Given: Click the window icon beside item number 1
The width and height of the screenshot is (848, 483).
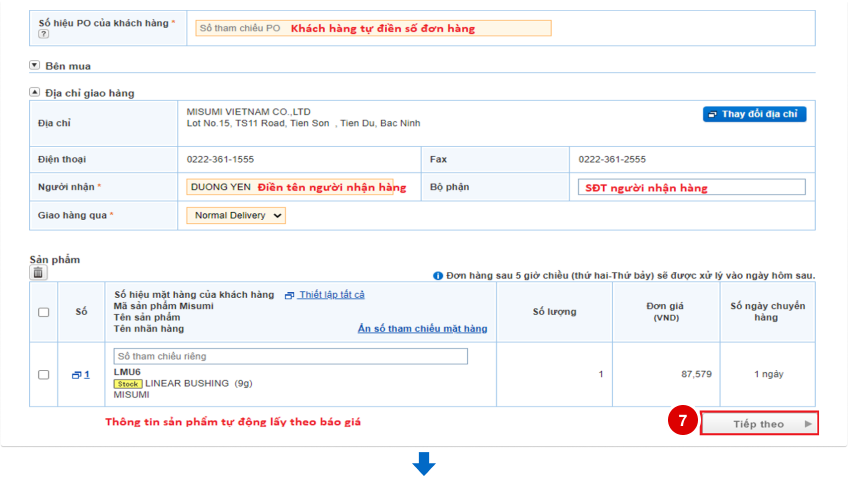Looking at the screenshot, I should (x=75, y=375).
